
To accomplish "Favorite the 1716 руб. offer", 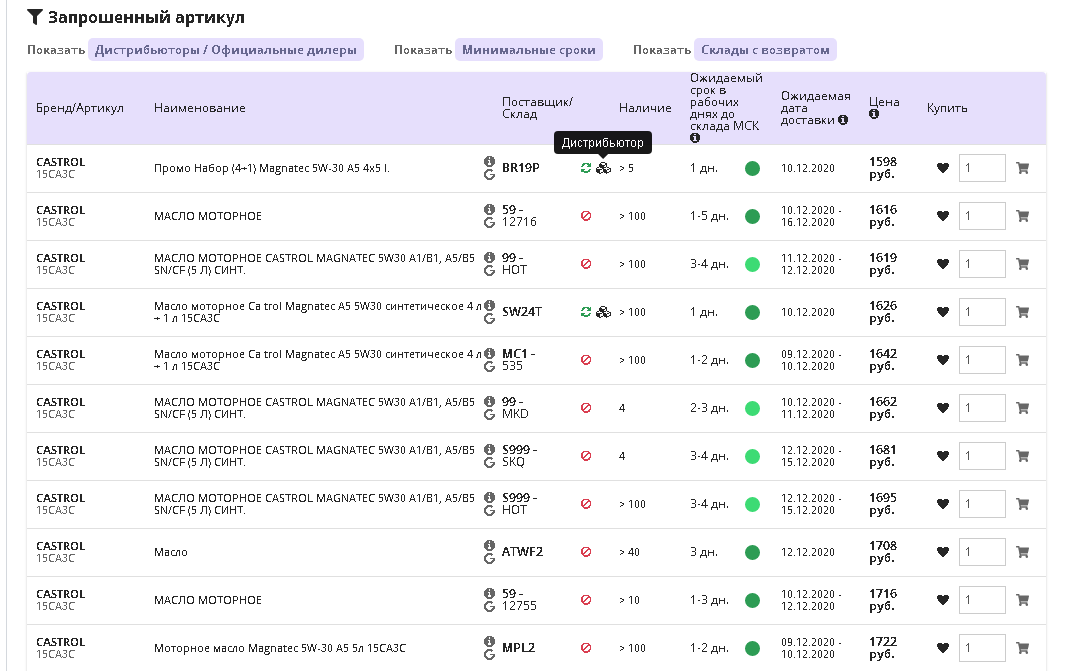I will [x=942, y=600].
